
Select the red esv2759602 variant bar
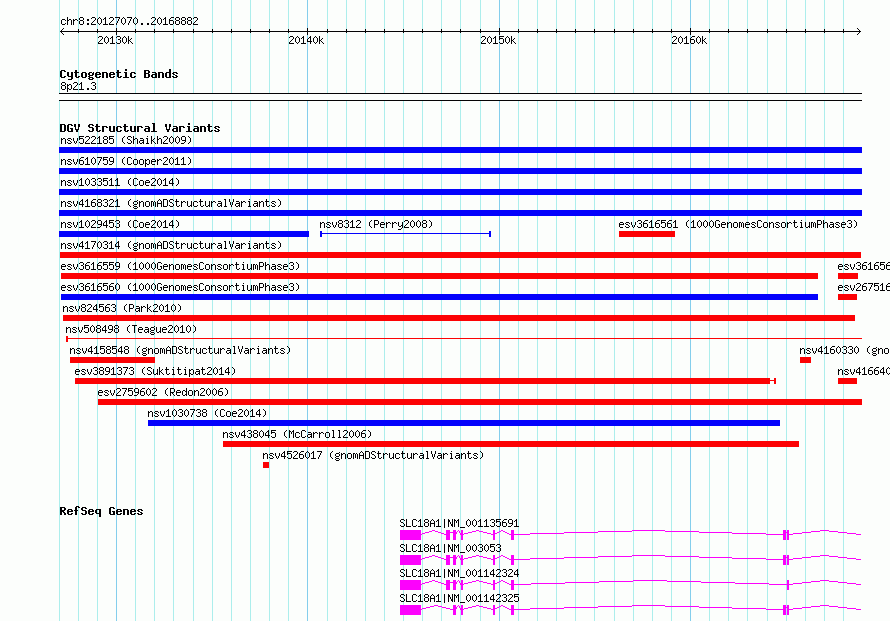click(x=480, y=402)
